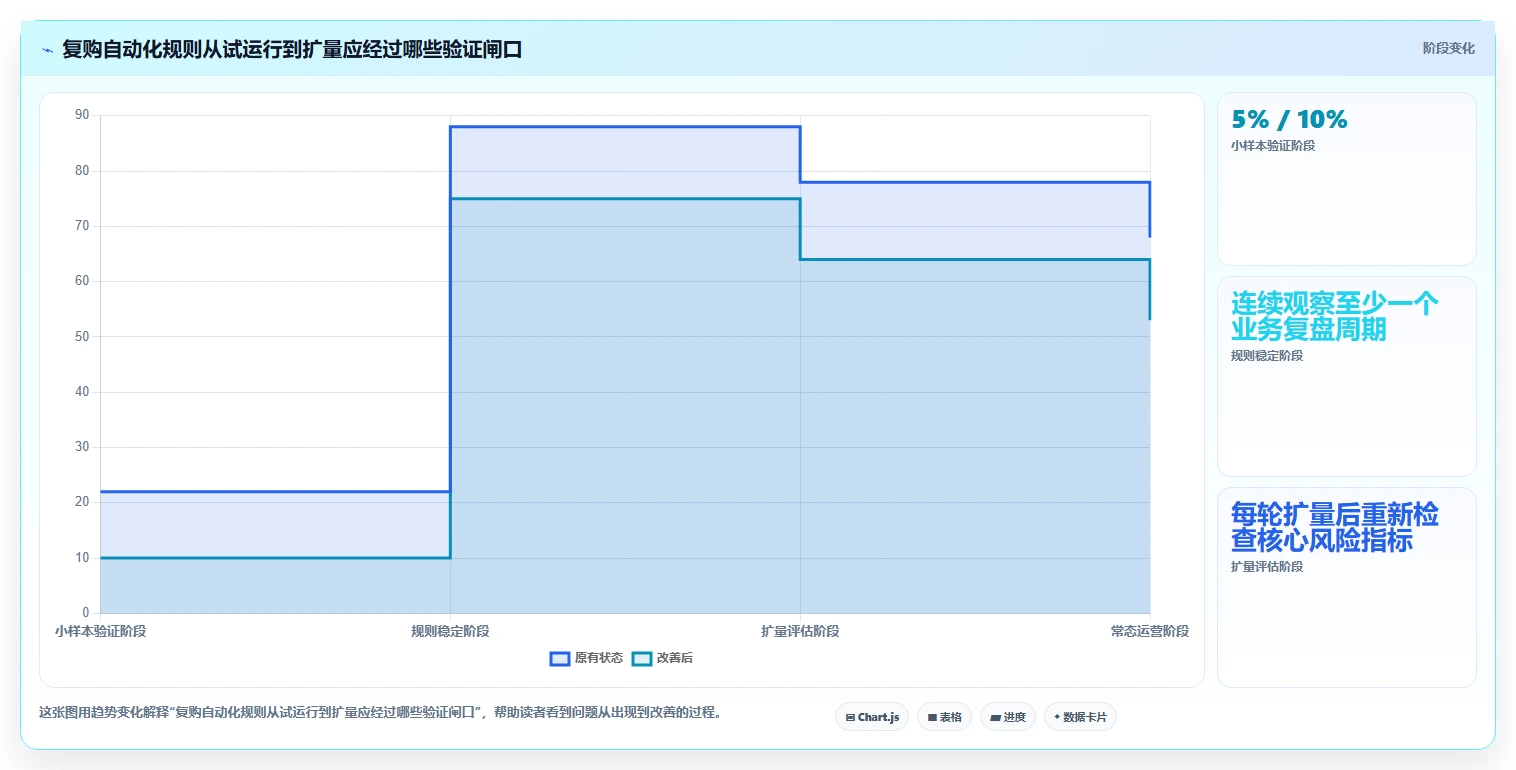Image resolution: width=1516 pixels, height=770 pixels.
Task: Click the 小样本验证阶段 x-axis label
Action: 100,632
